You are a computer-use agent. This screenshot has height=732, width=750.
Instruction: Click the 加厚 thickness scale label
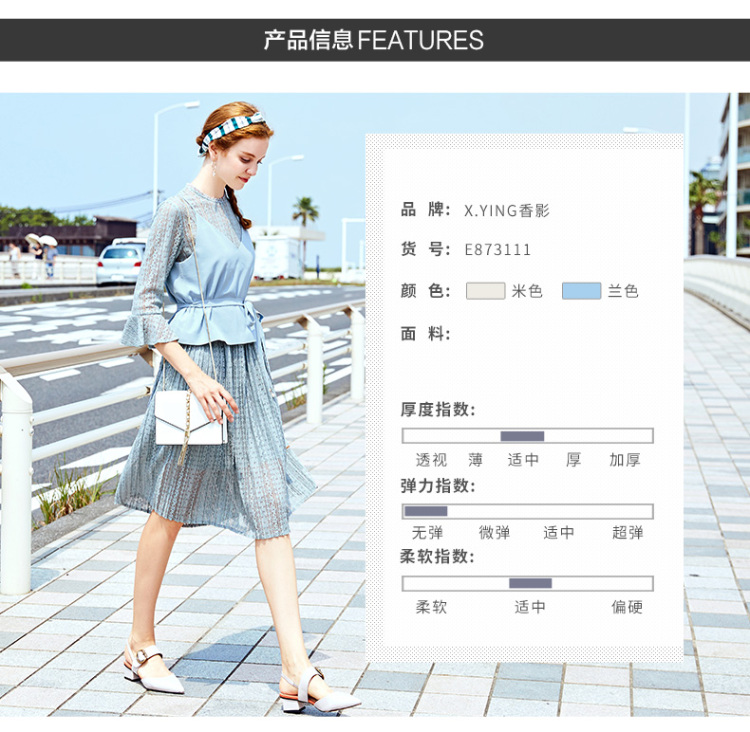coord(625,460)
